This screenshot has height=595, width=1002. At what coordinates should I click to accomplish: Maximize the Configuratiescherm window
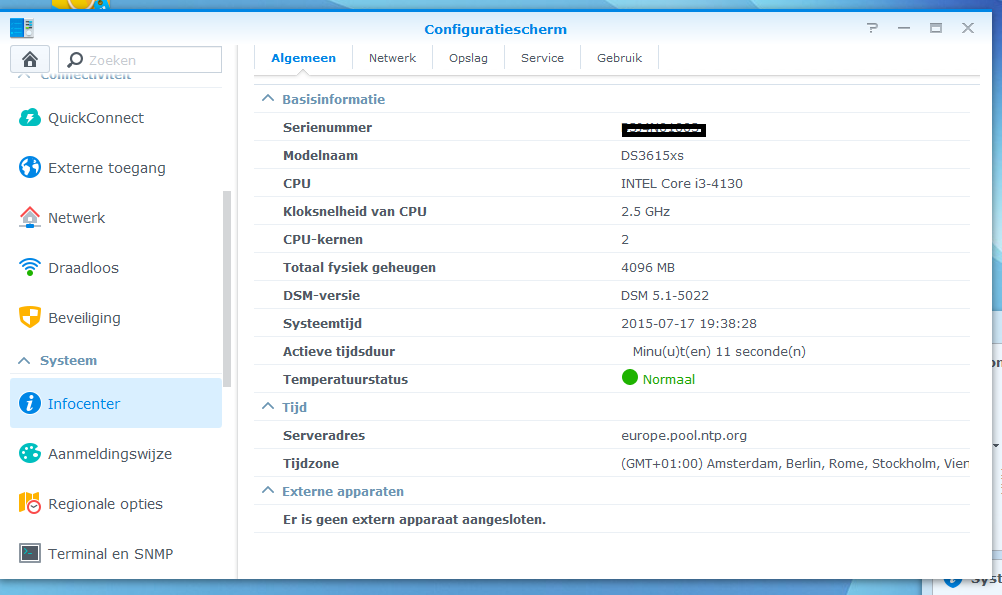(x=936, y=28)
